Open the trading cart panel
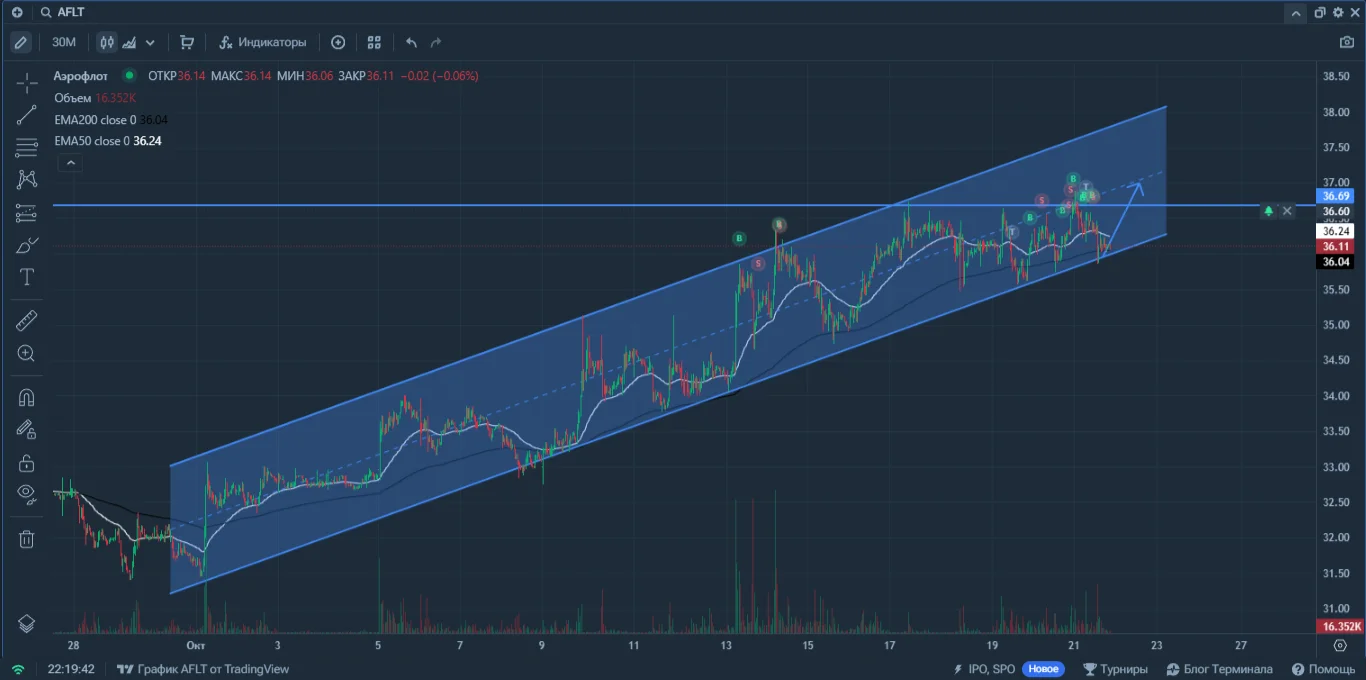This screenshot has width=1366, height=680. pyautogui.click(x=187, y=42)
